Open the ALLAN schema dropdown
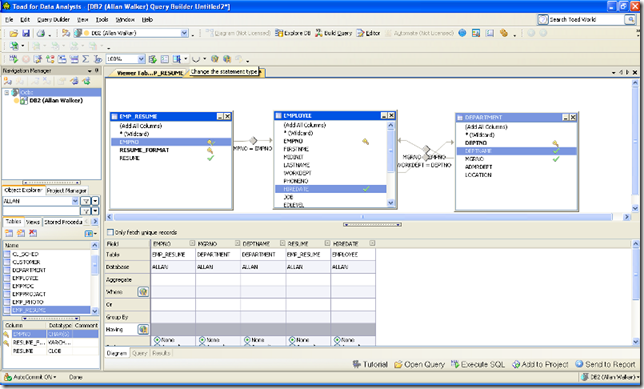This screenshot has width=644, height=389. click(x=75, y=201)
